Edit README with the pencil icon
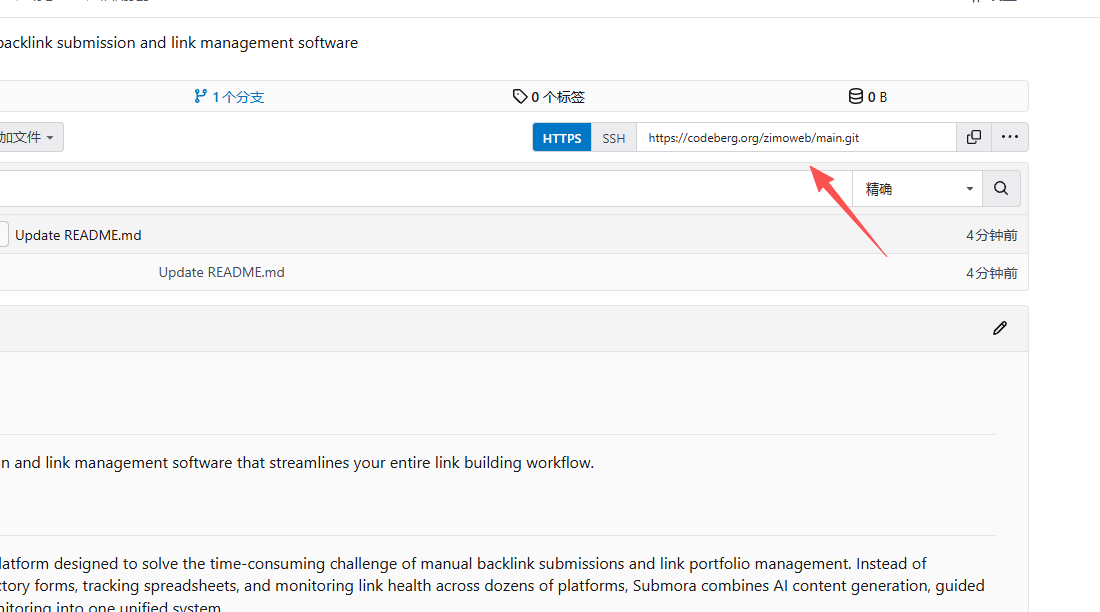1100x612 pixels. pyautogui.click(x=1000, y=328)
